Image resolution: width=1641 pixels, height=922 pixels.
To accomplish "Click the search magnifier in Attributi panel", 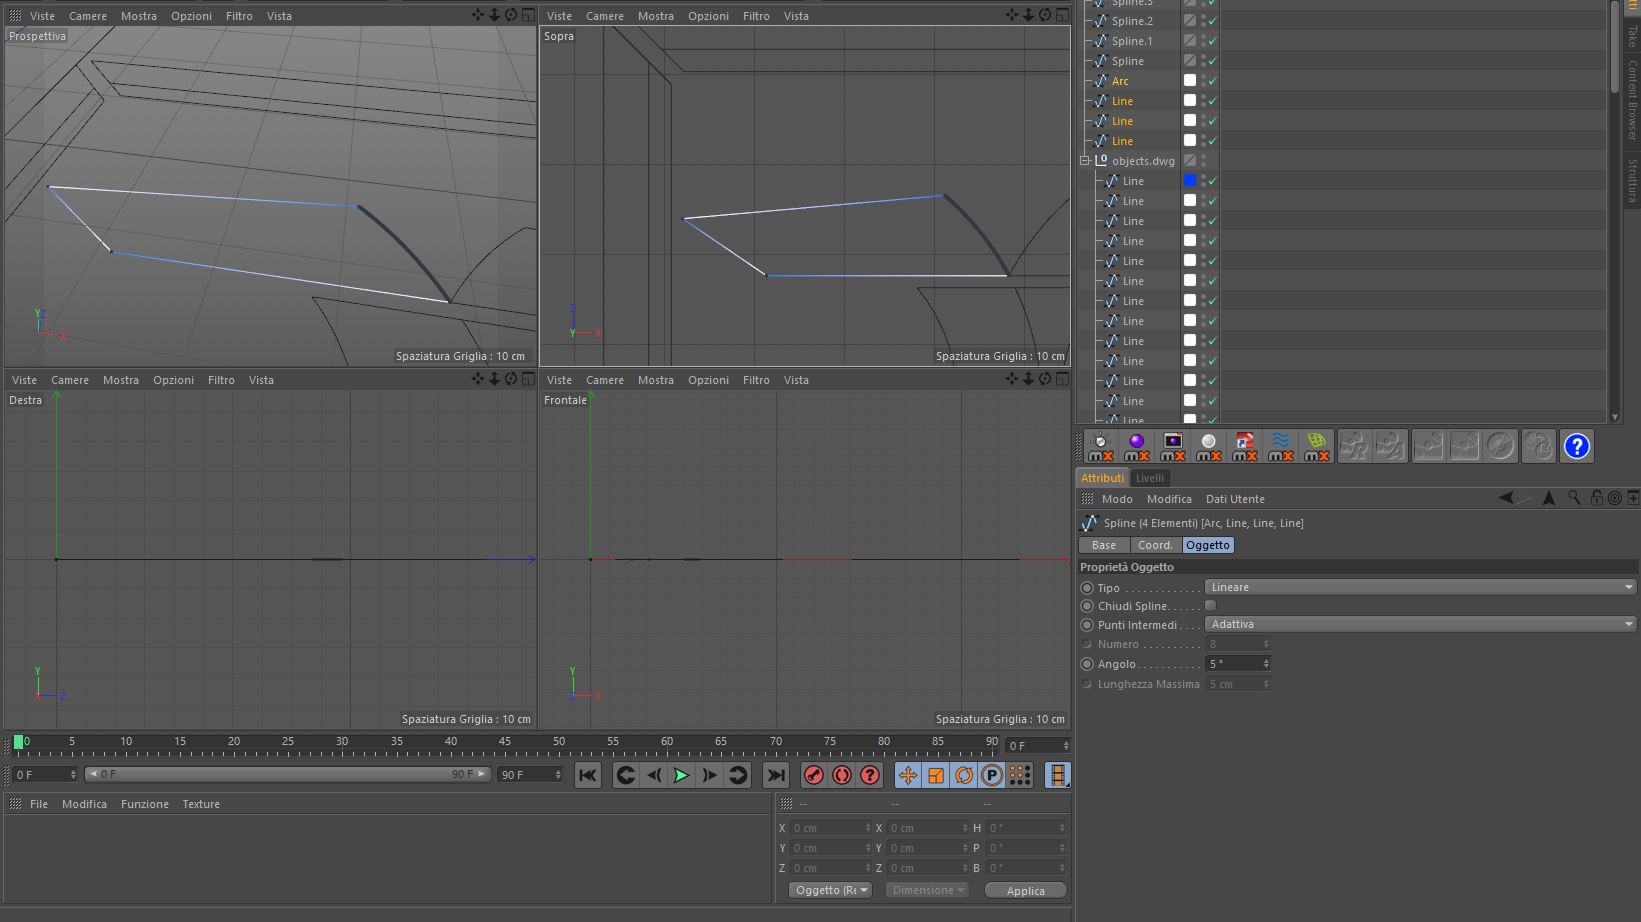I will click(1574, 498).
